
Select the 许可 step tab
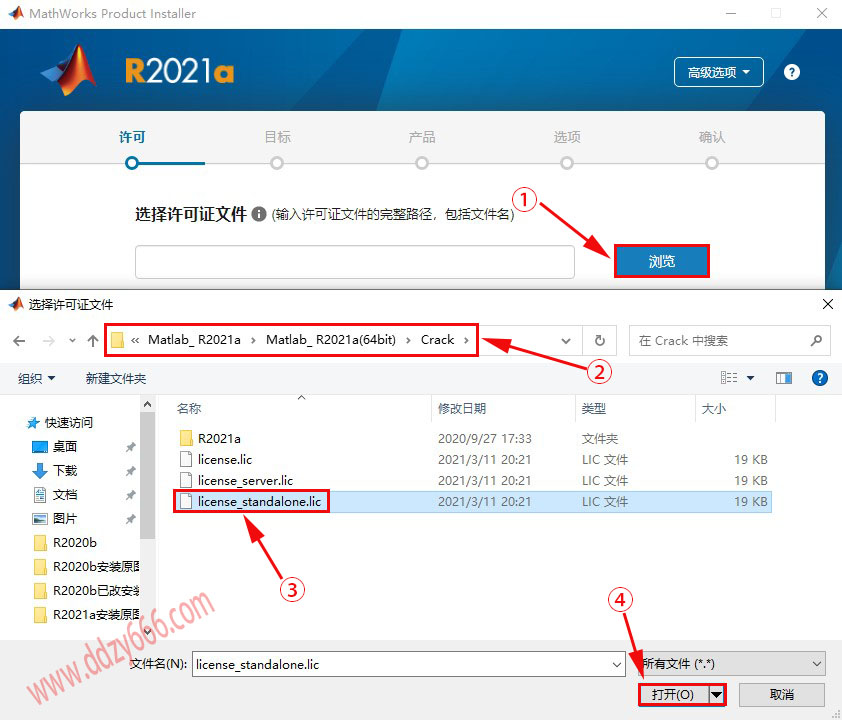[132, 137]
